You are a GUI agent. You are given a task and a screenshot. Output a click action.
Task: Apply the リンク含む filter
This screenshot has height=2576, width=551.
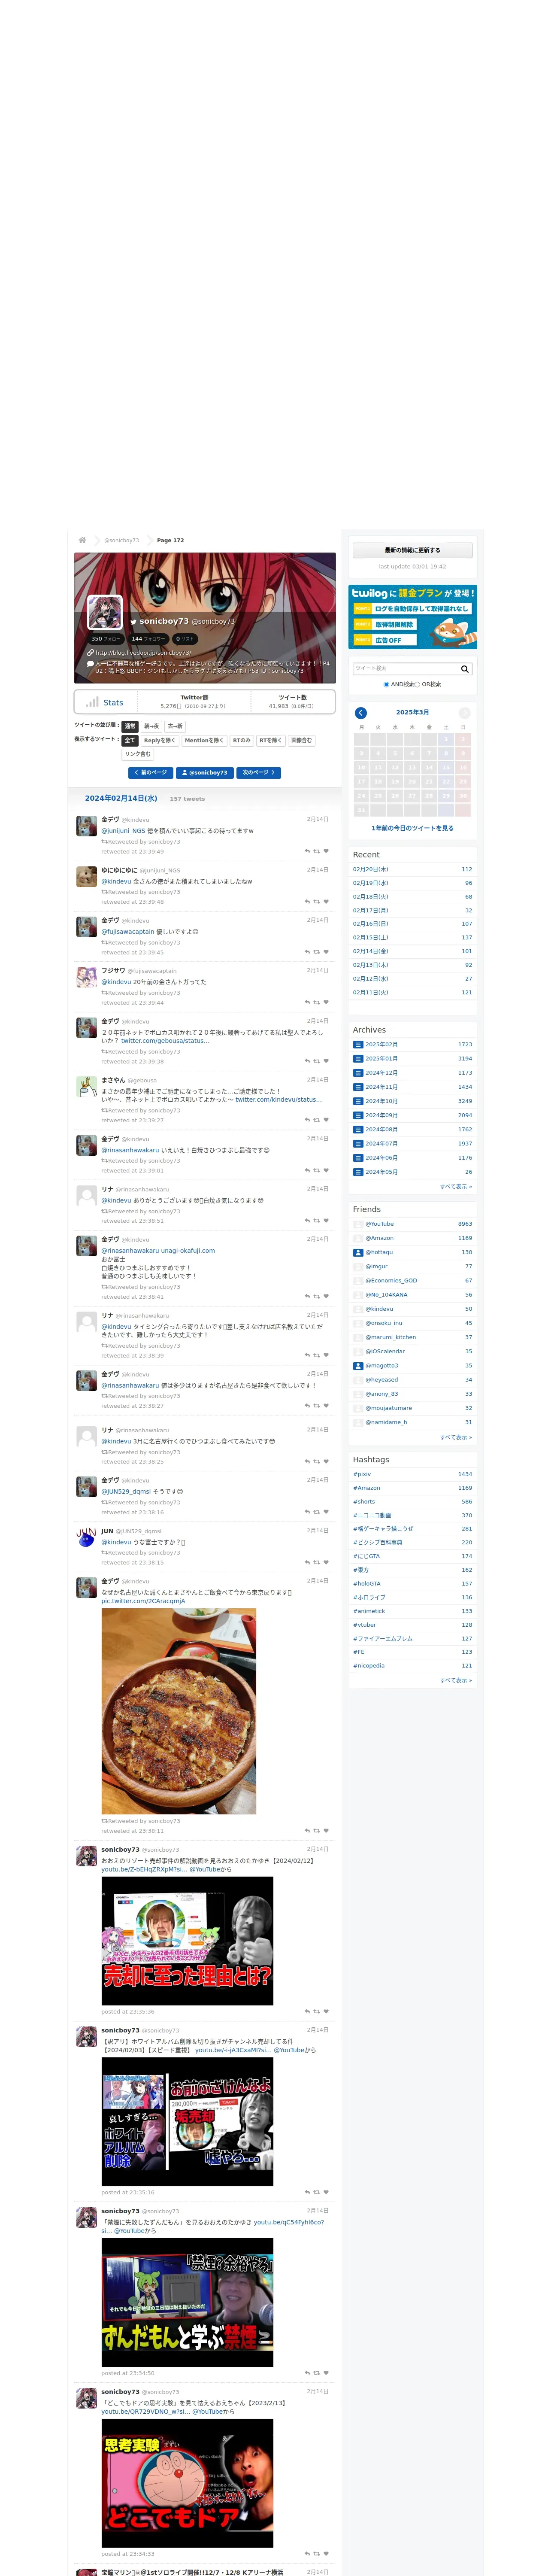coord(138,755)
